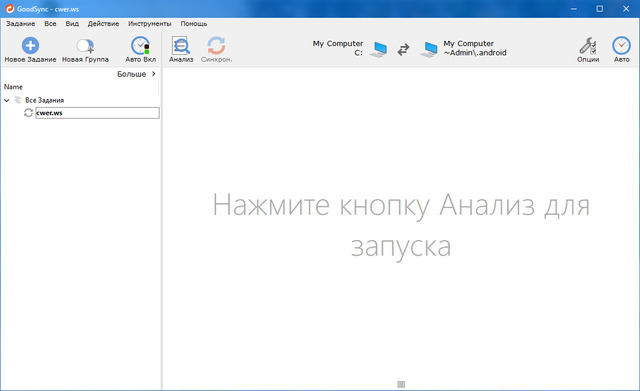
Task: Click the sync direction arrows between folders
Action: pyautogui.click(x=403, y=49)
